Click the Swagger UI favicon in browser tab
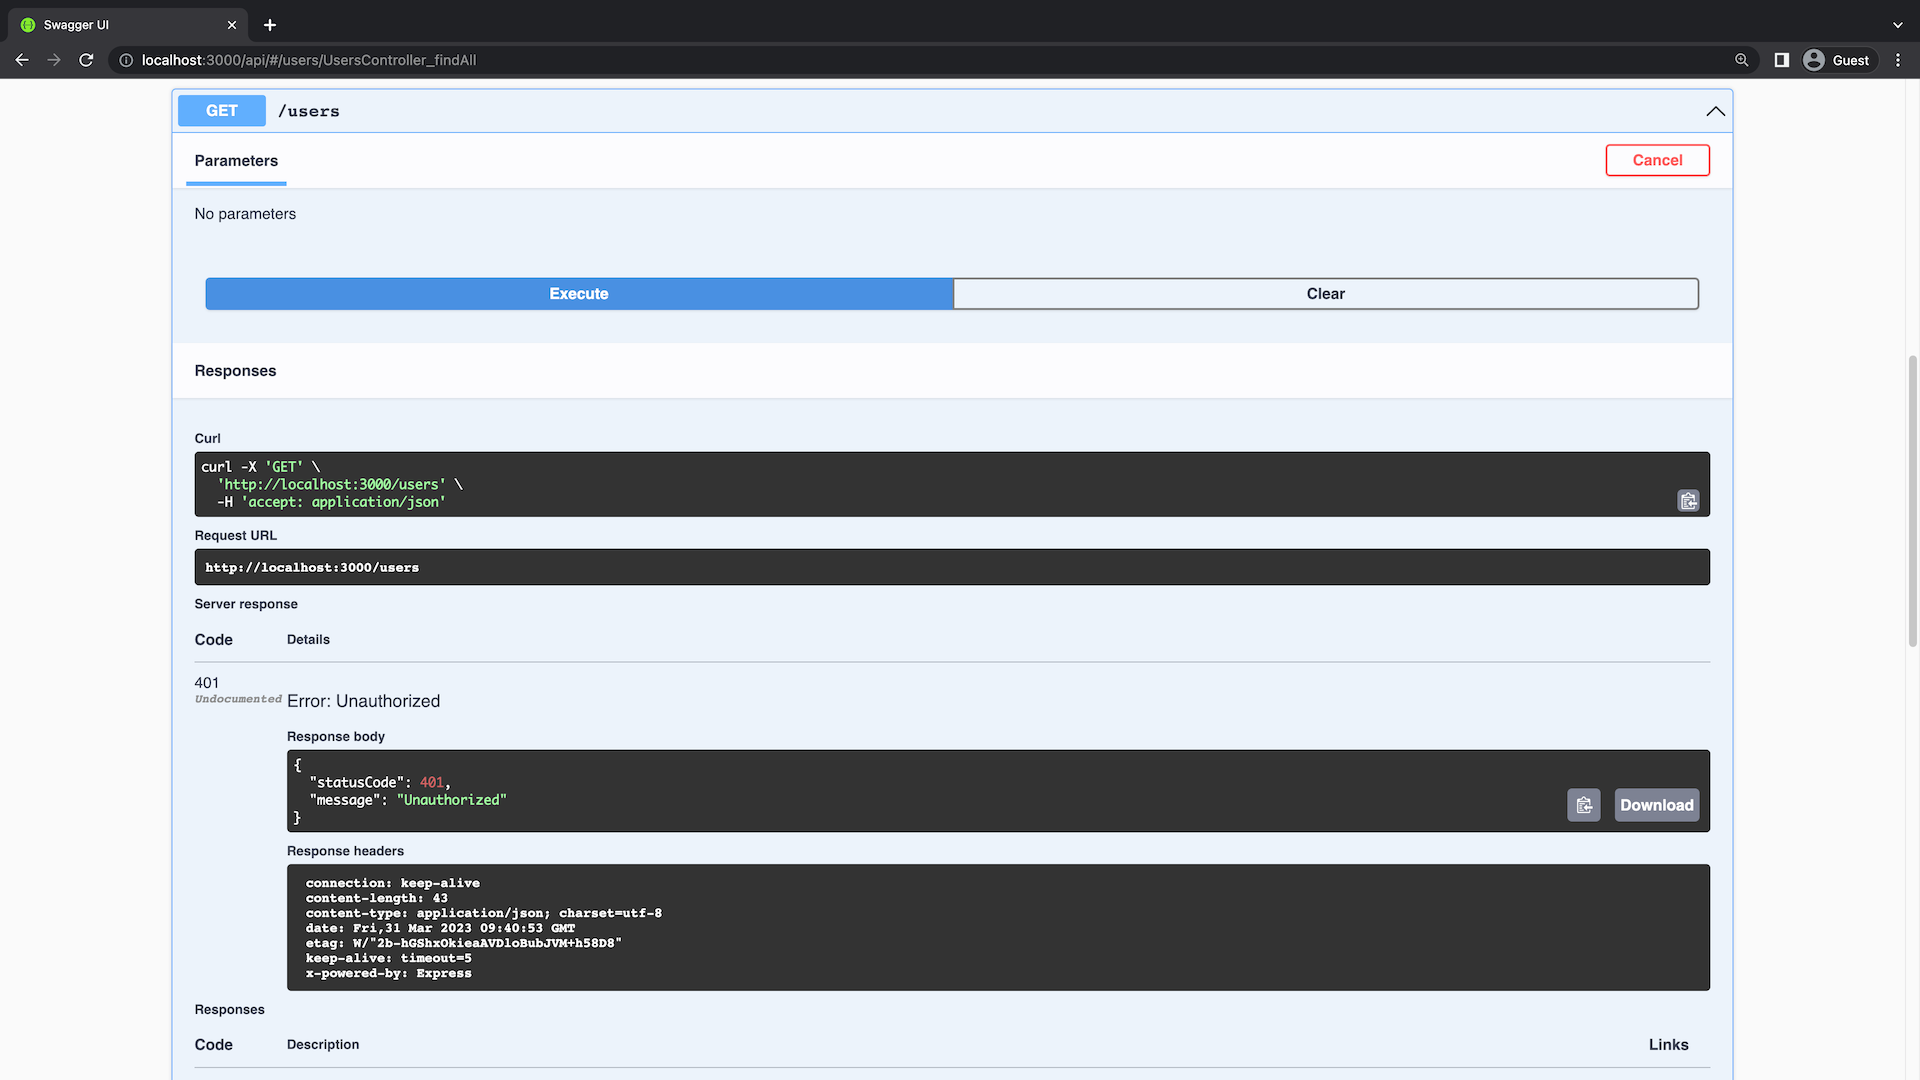 pos(28,24)
